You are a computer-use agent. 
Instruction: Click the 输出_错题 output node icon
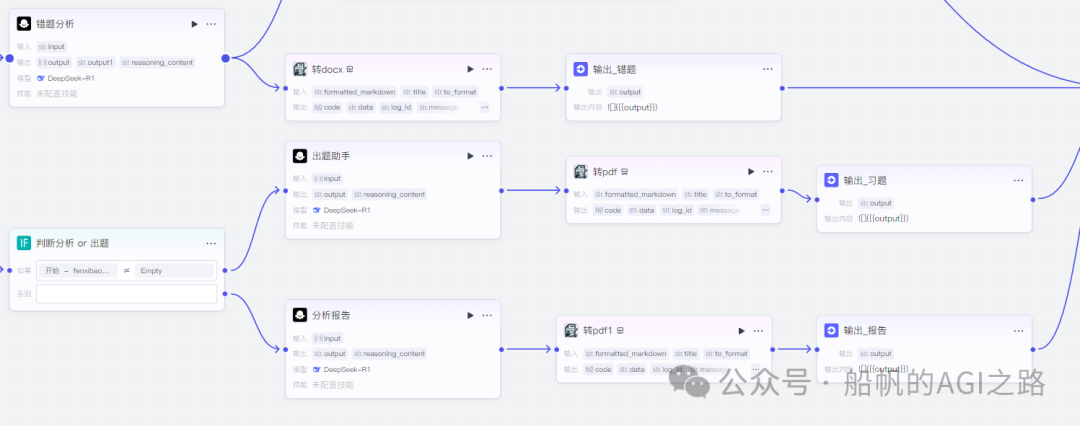click(x=581, y=69)
